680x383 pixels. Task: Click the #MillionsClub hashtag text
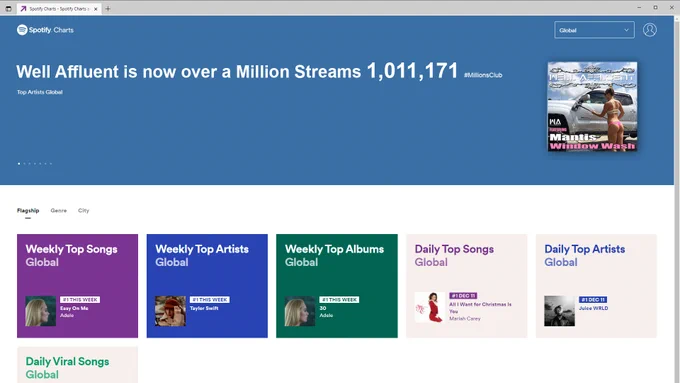coord(483,75)
